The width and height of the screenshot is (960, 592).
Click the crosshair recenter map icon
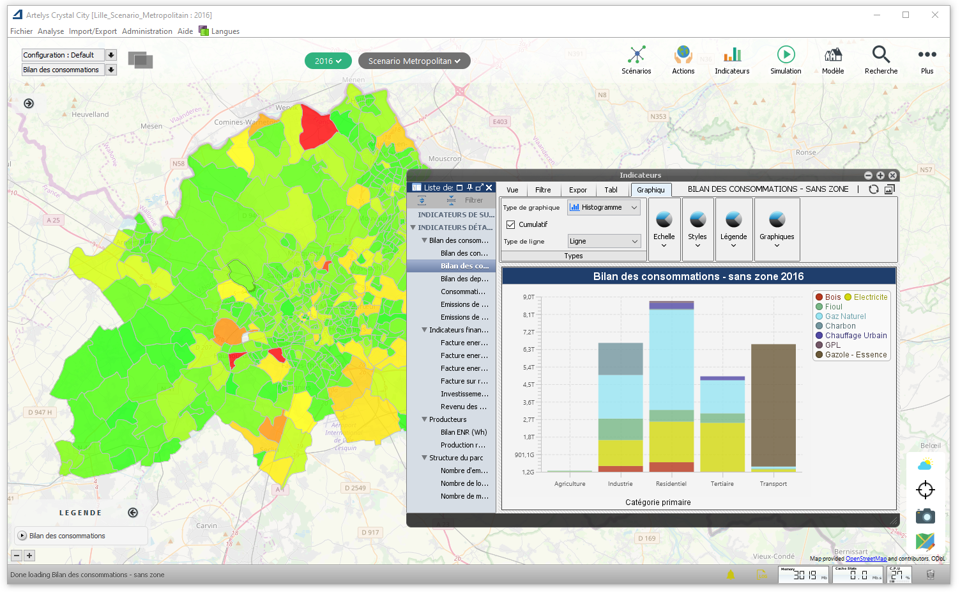(x=925, y=490)
